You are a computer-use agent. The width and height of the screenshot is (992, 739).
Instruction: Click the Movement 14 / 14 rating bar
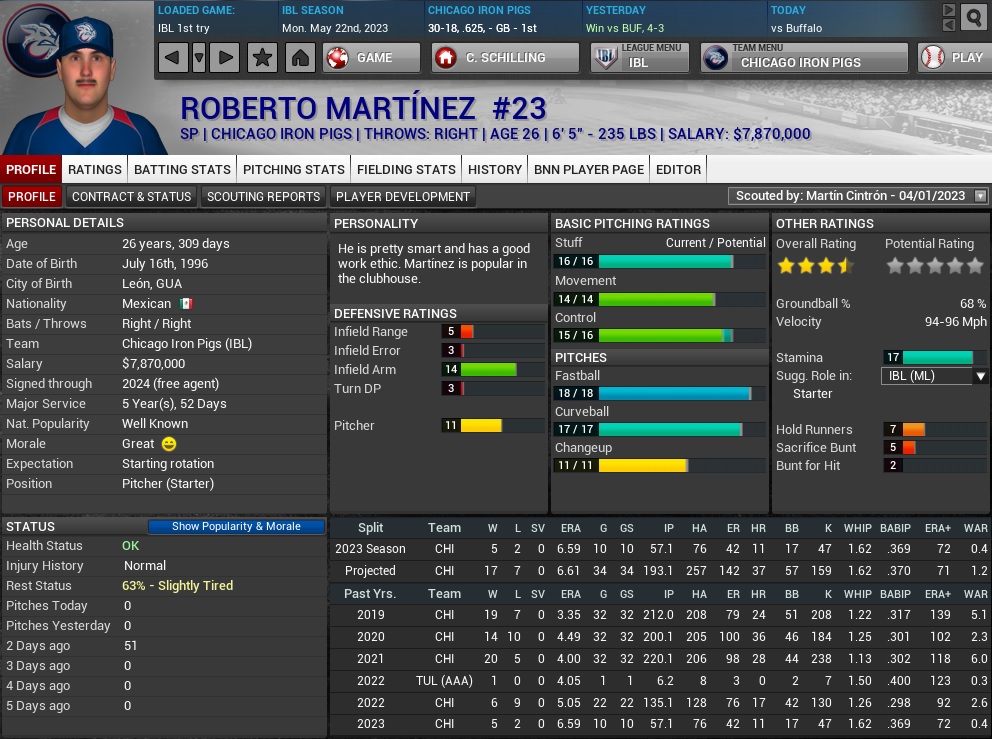(x=660, y=299)
